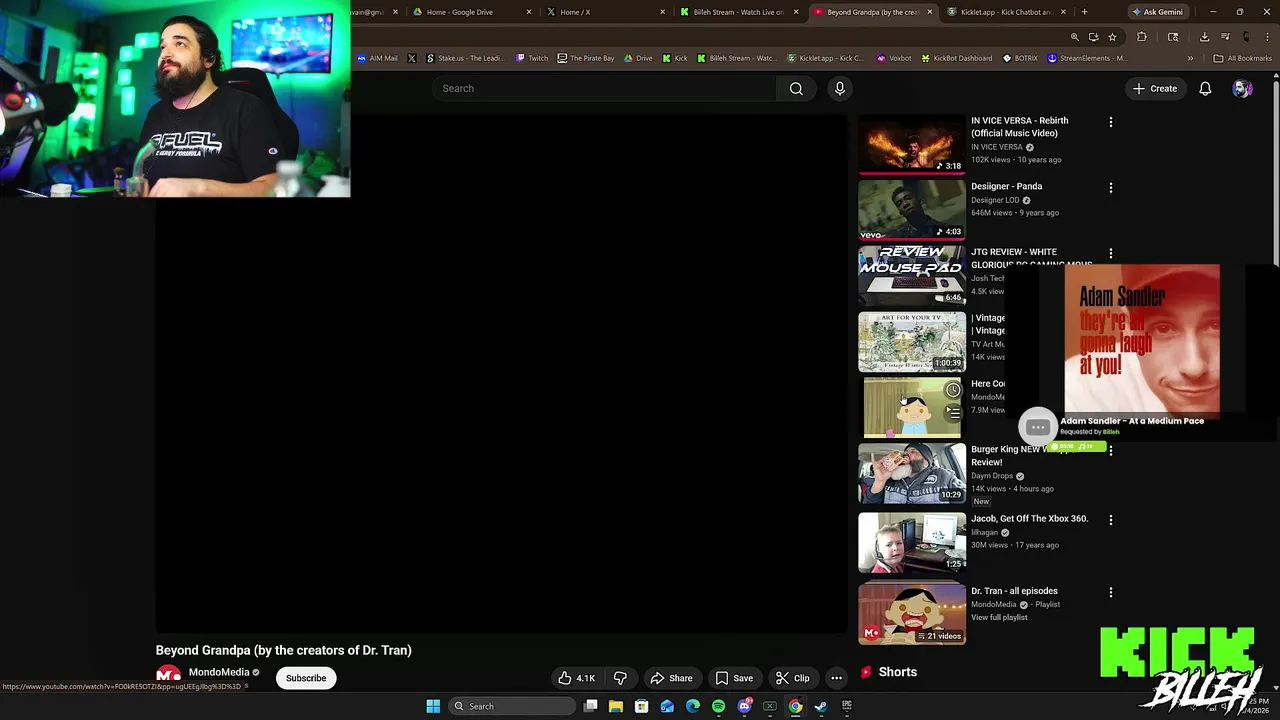Open the Stake.us bookmark

click(x=464, y=58)
